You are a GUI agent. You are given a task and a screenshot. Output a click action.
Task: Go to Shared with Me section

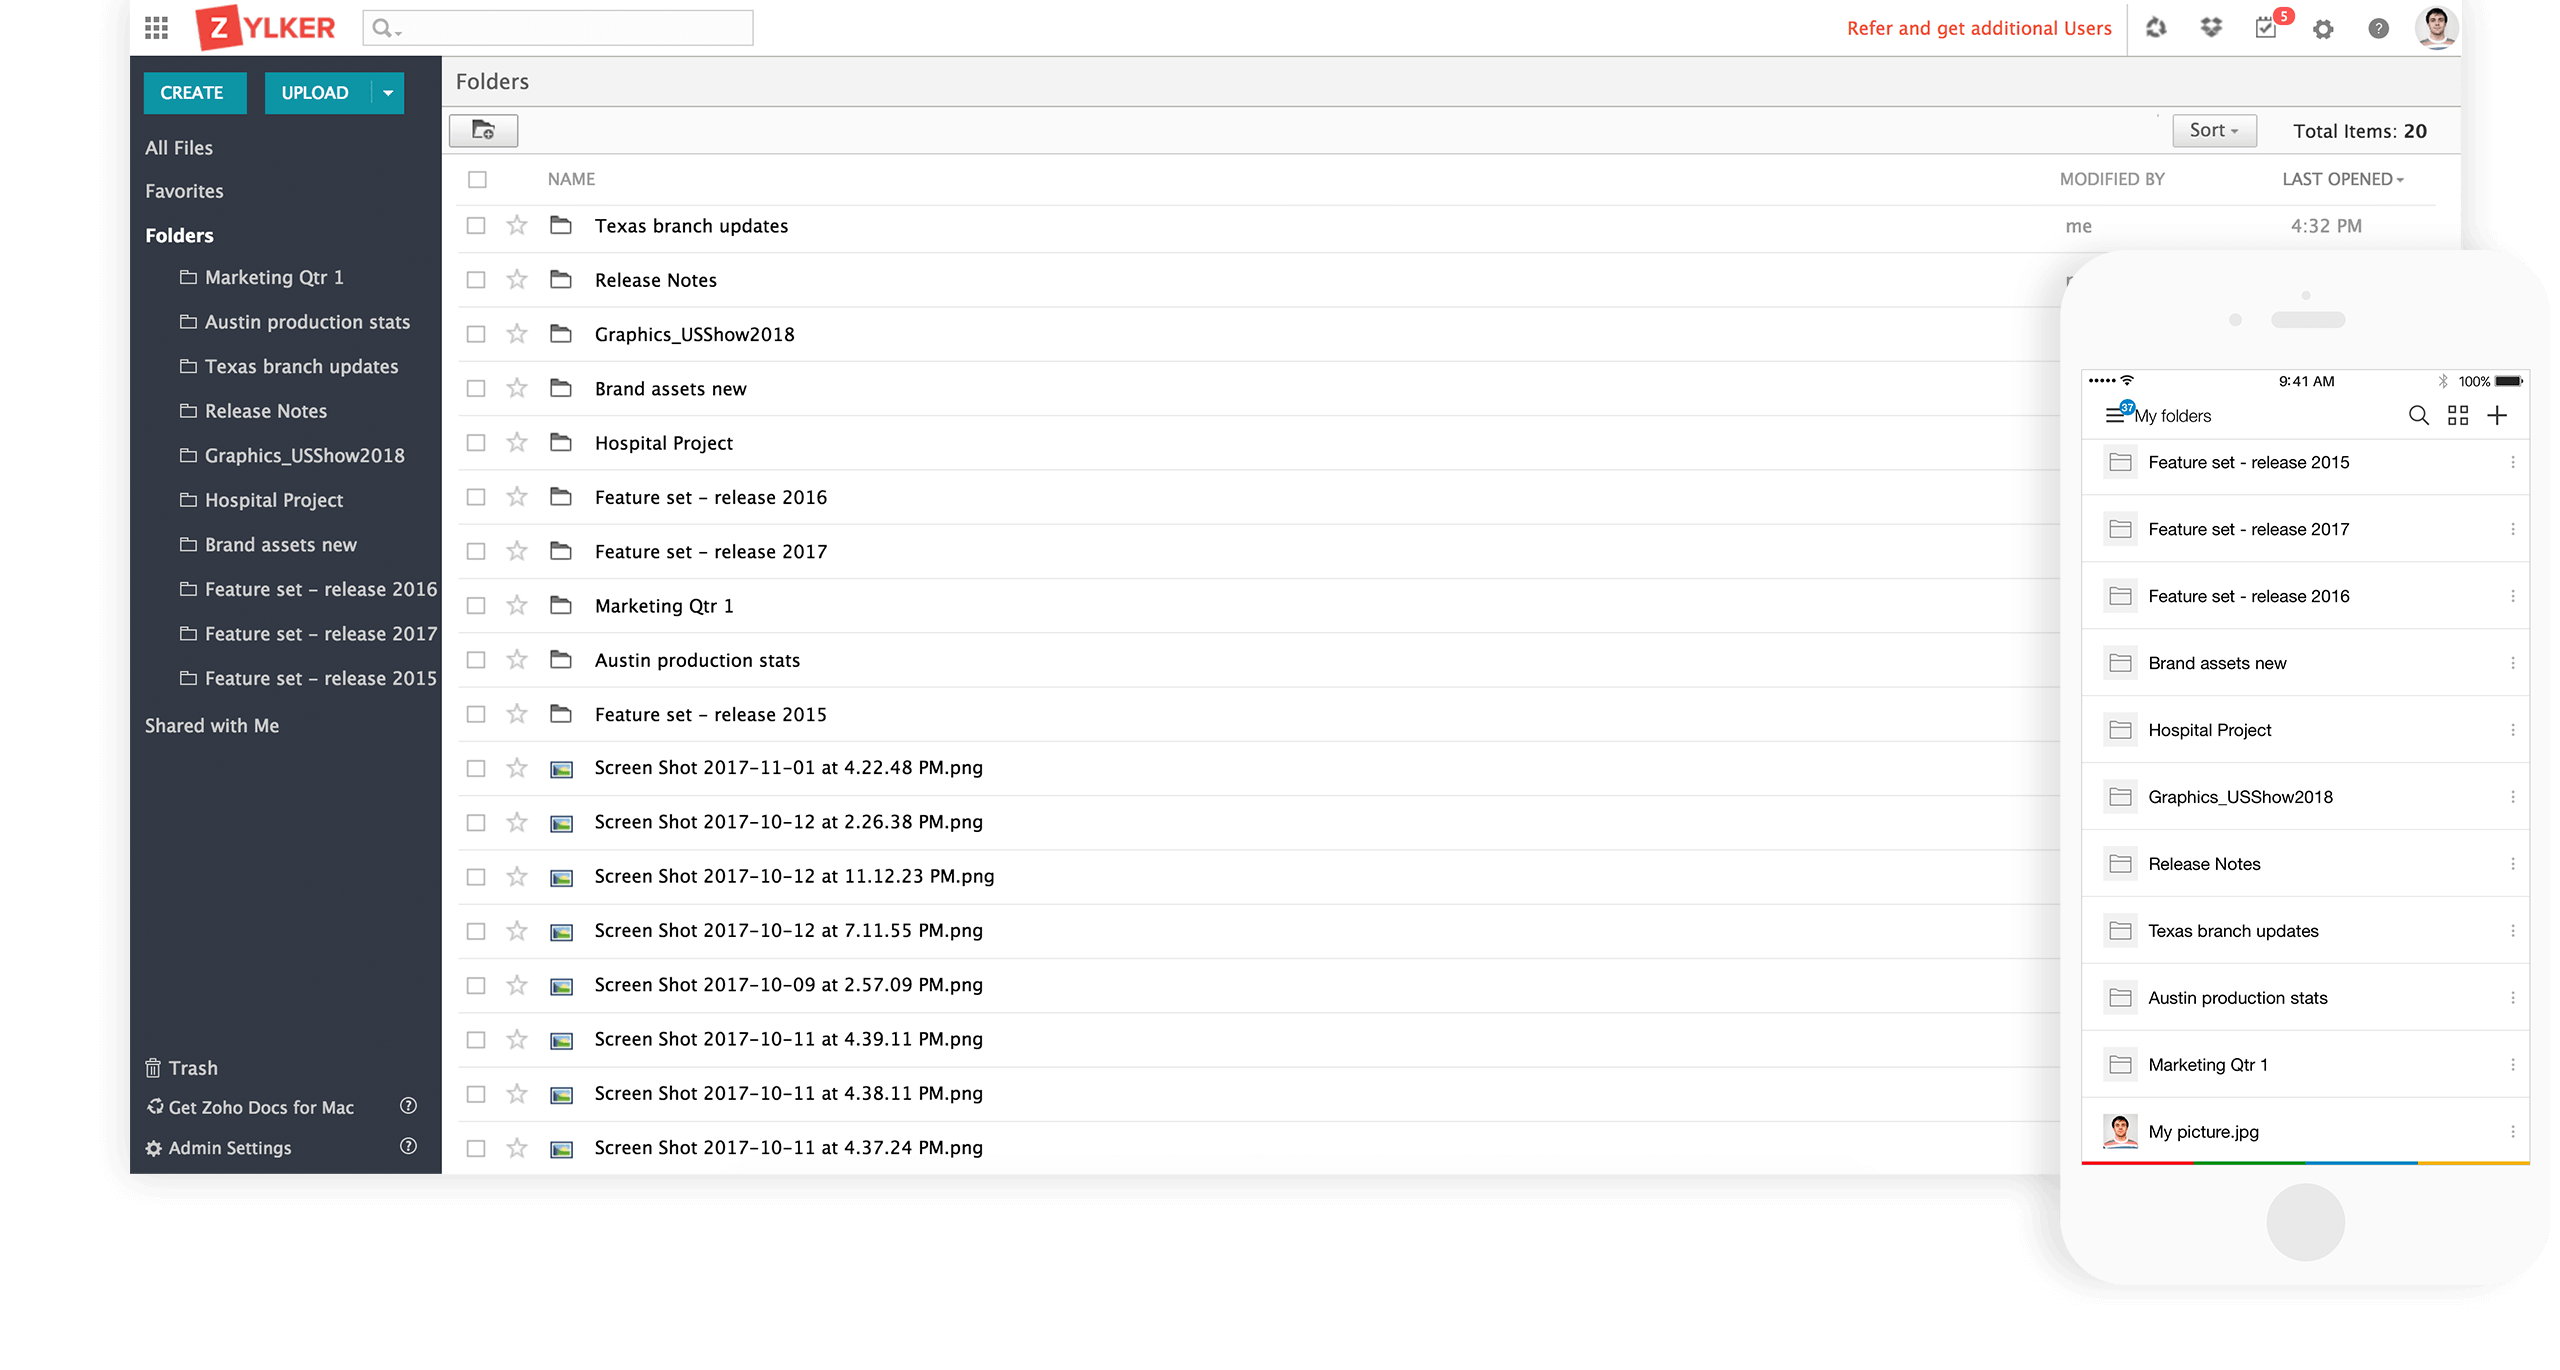(x=212, y=725)
